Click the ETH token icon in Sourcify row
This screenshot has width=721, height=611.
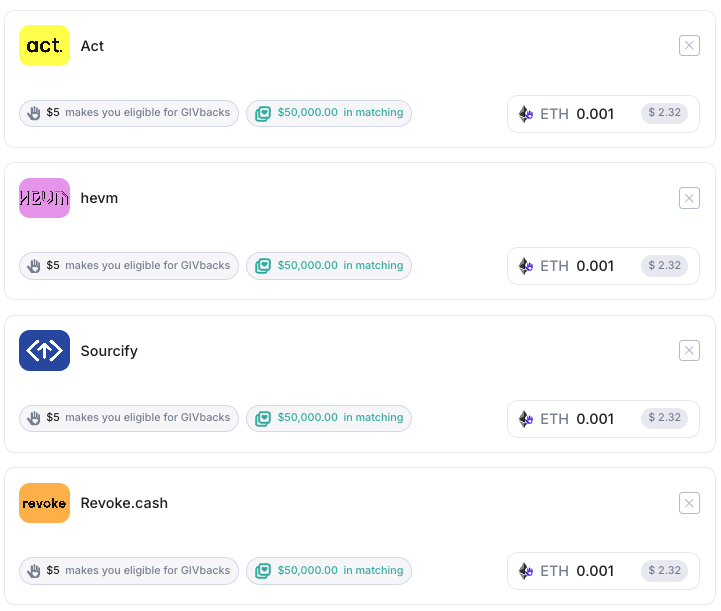pyautogui.click(x=526, y=419)
